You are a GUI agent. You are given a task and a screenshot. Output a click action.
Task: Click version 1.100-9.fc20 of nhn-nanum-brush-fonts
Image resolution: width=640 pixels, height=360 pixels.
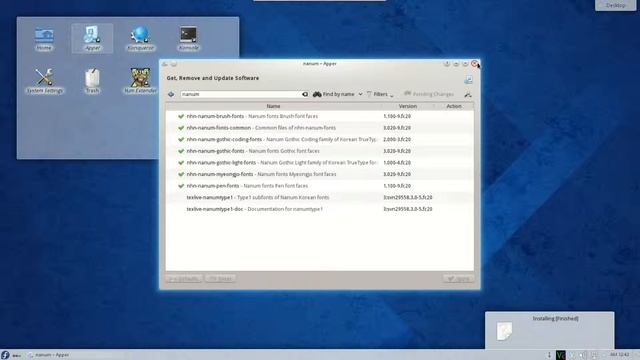(x=397, y=116)
